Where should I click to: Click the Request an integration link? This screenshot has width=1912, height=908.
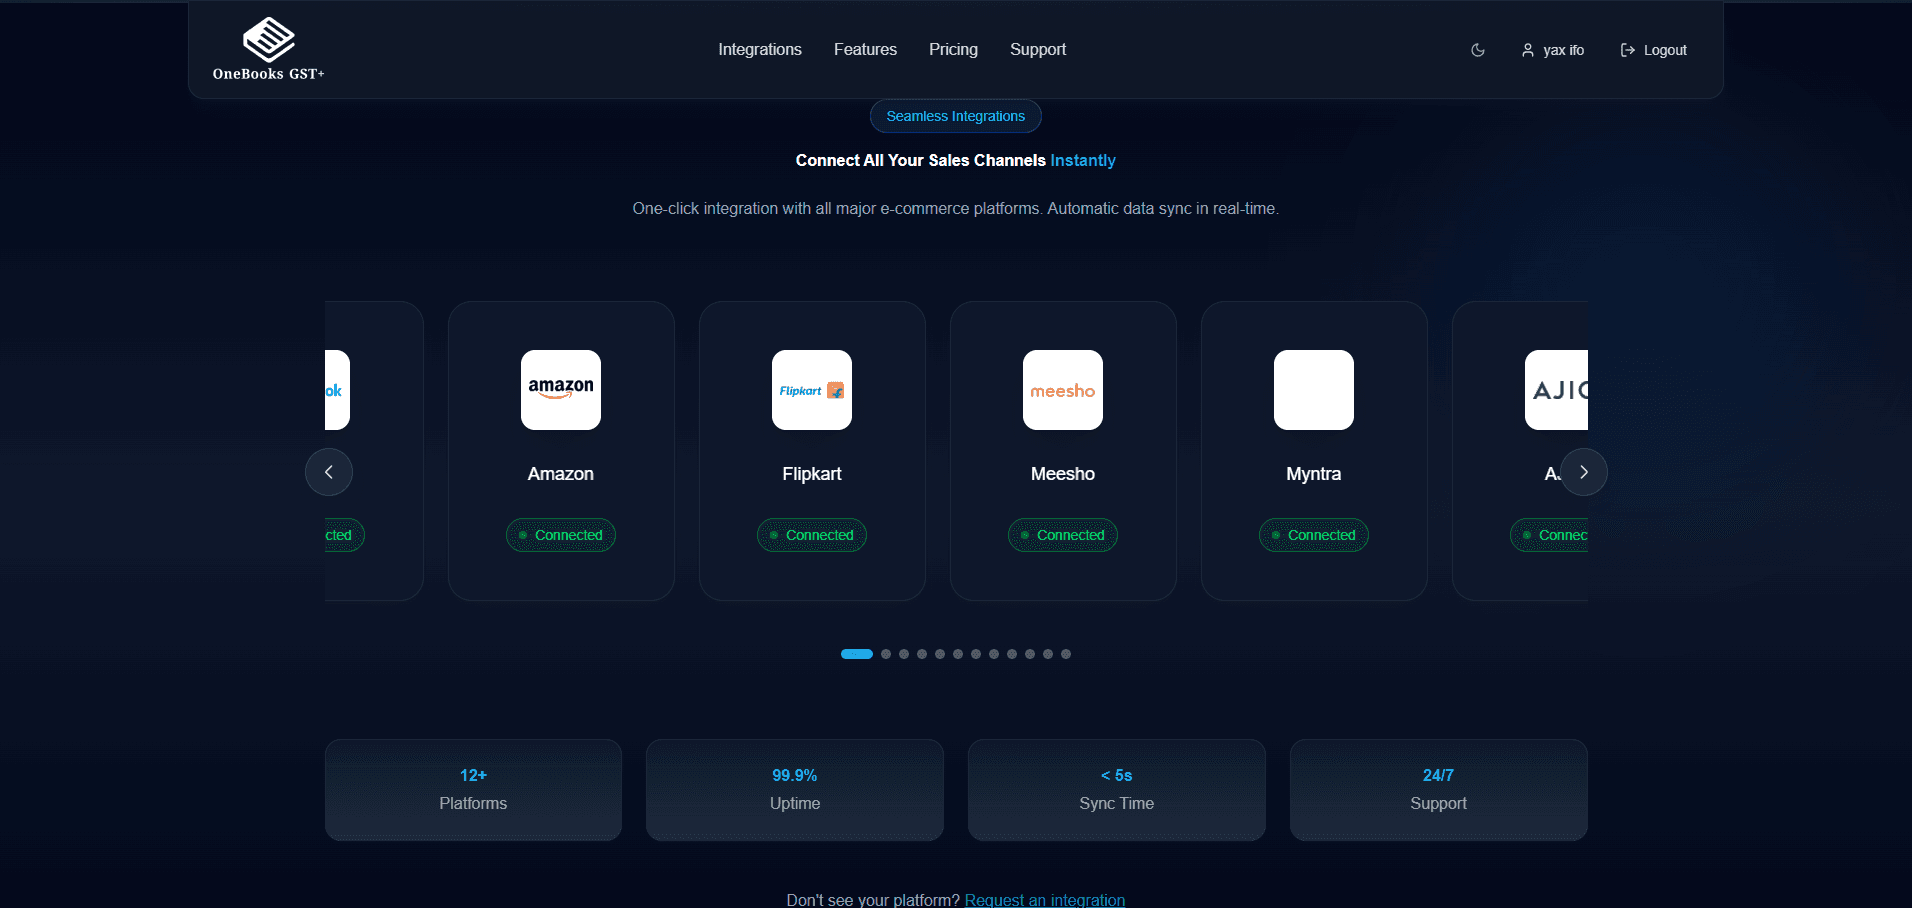click(1044, 900)
